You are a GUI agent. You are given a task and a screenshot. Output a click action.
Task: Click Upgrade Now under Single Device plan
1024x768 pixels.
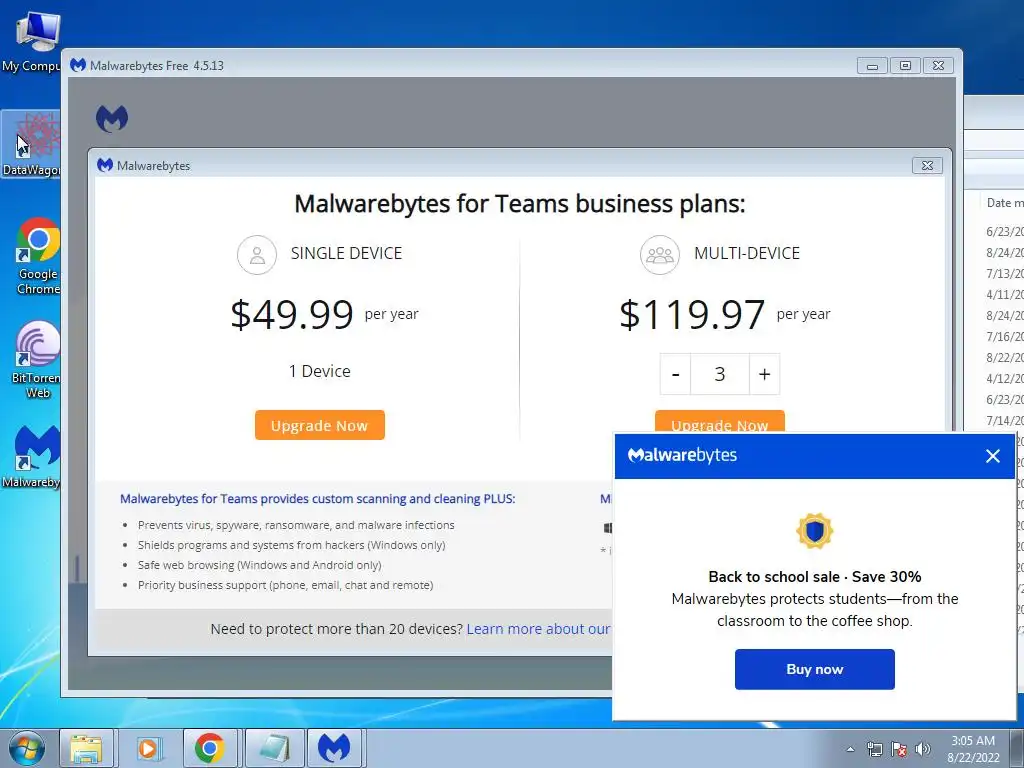[319, 425]
